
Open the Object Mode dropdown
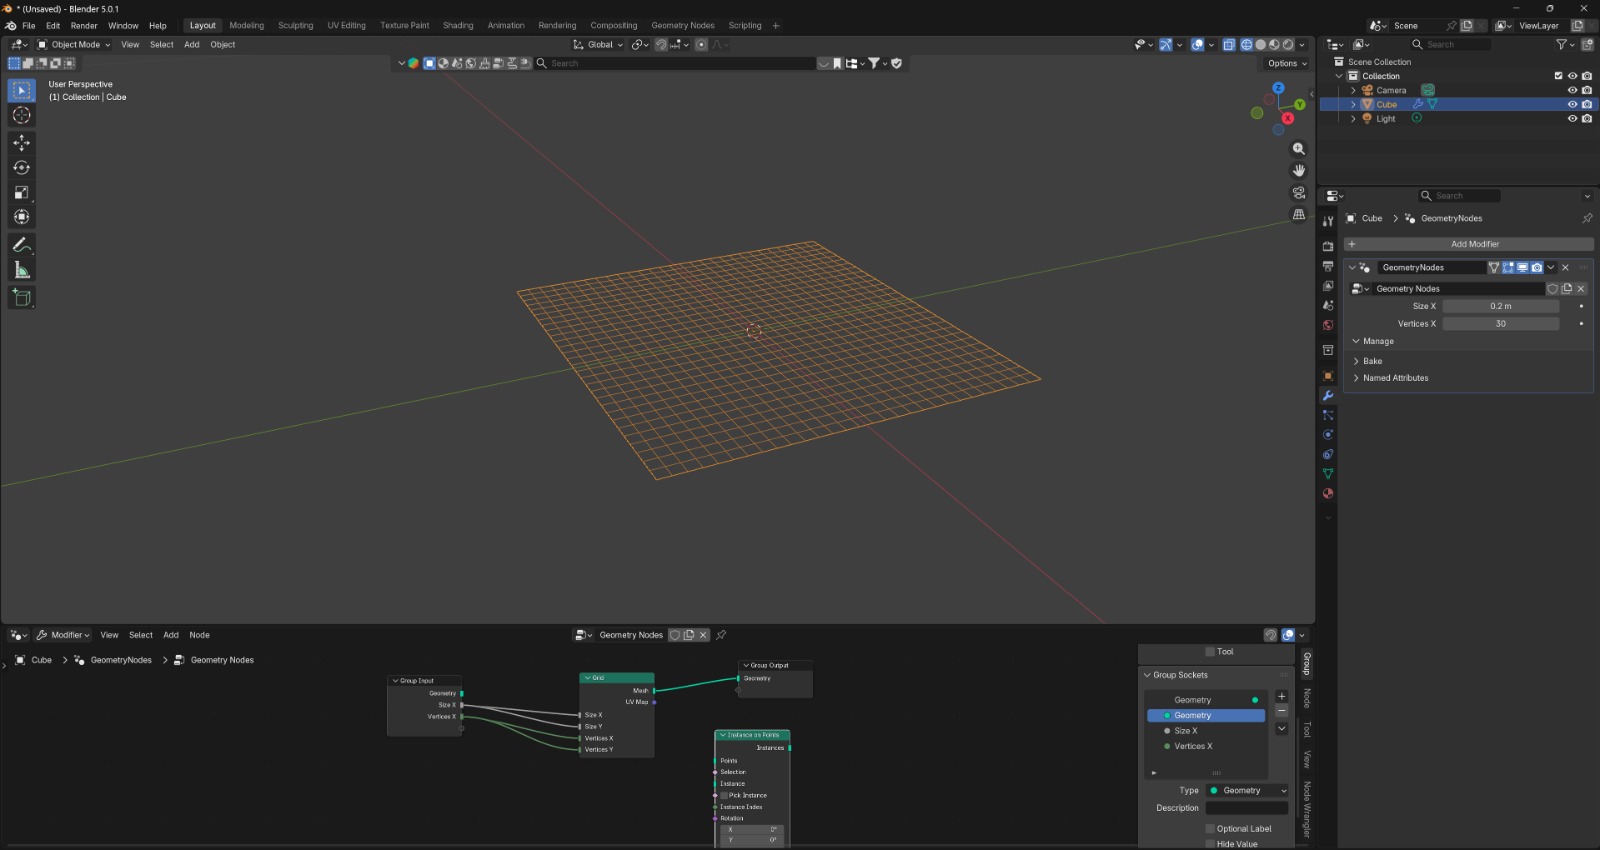pyautogui.click(x=75, y=45)
